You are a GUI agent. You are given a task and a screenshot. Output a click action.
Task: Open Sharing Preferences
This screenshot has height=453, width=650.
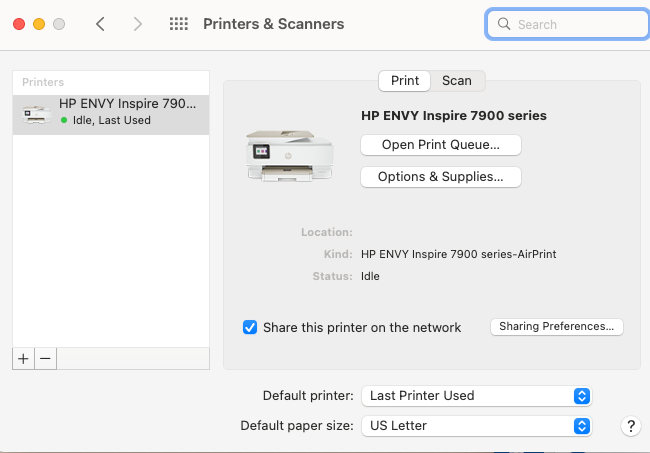coord(556,327)
